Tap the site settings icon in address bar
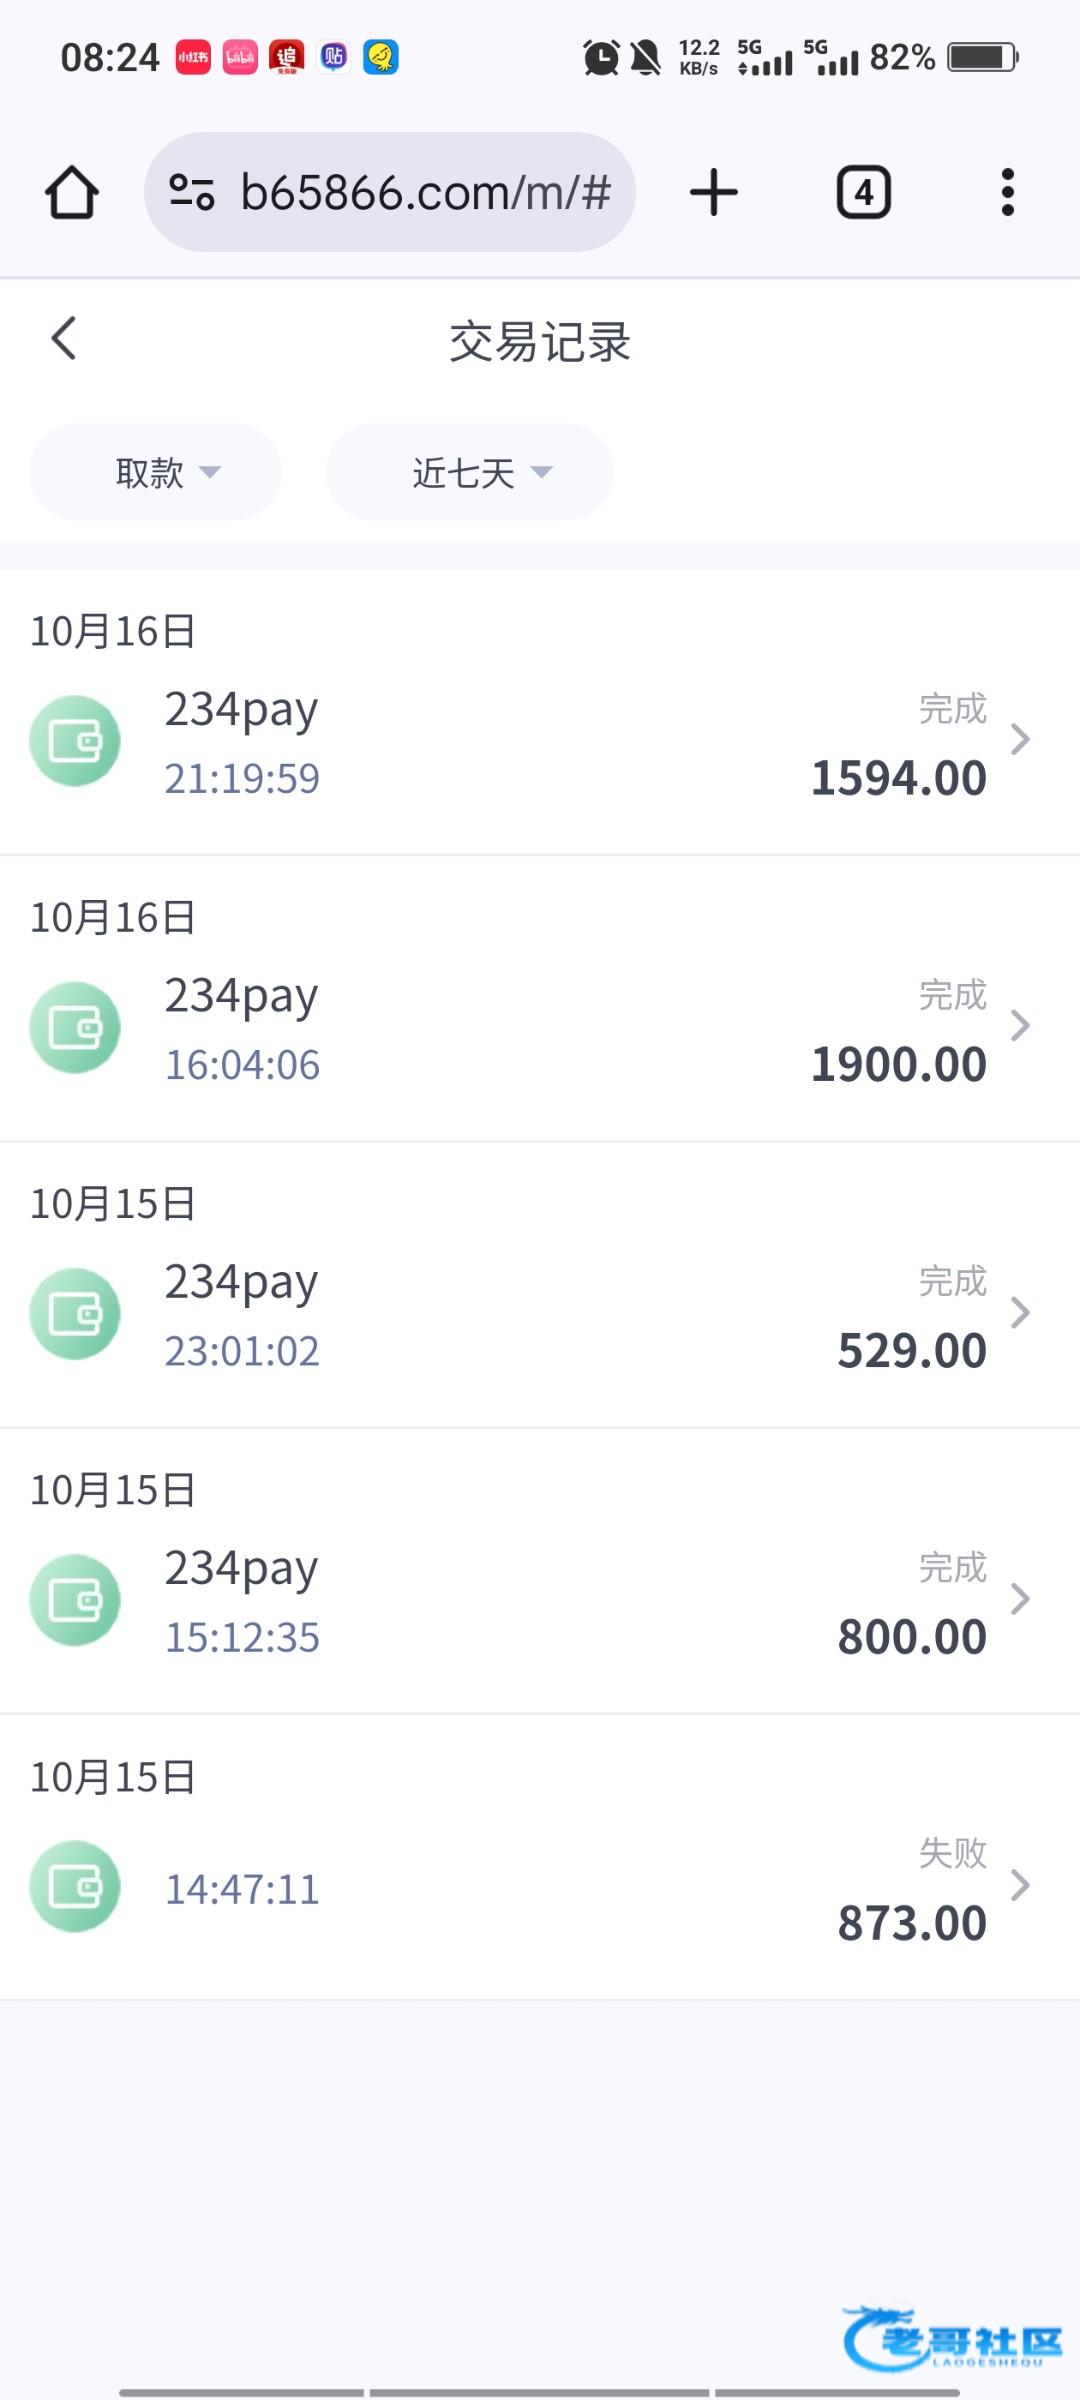The height and width of the screenshot is (2400, 1080). 191,192
